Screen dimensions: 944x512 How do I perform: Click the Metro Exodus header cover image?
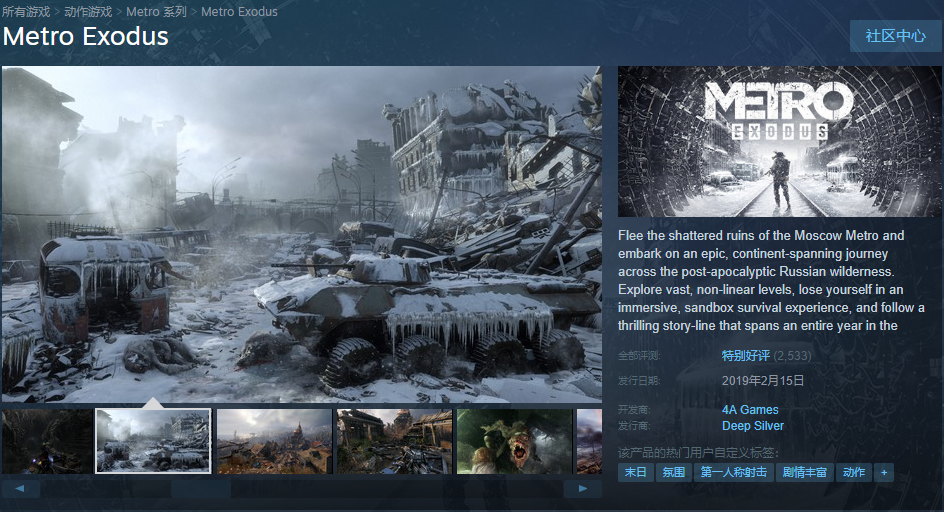[x=780, y=142]
